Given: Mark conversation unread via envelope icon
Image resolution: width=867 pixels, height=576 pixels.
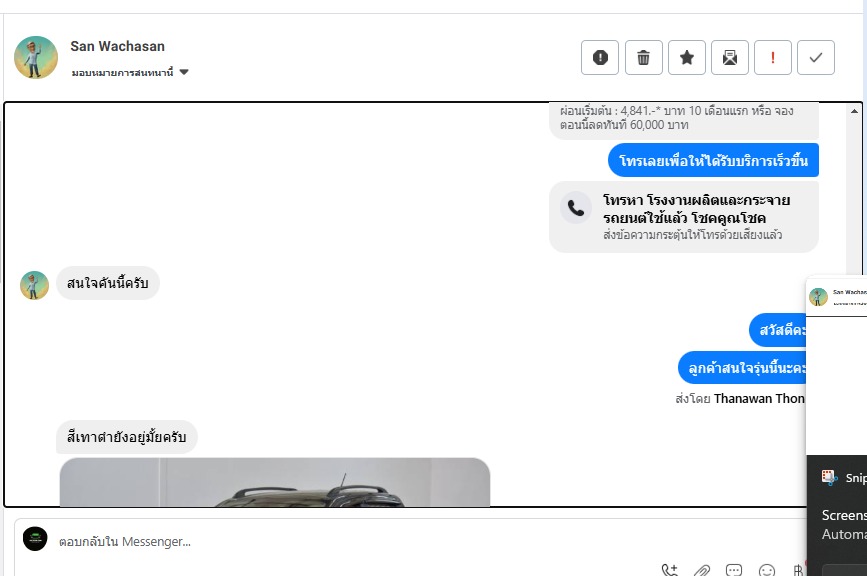Looking at the screenshot, I should pyautogui.click(x=730, y=57).
